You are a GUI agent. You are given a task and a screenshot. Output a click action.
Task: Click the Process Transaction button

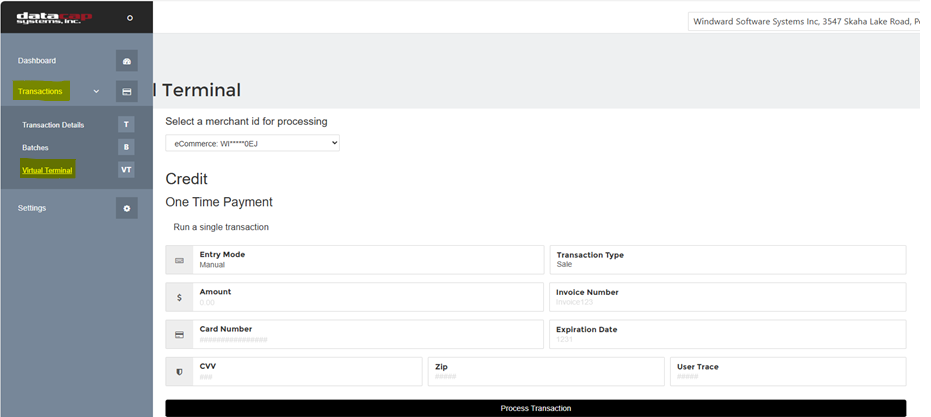click(536, 408)
